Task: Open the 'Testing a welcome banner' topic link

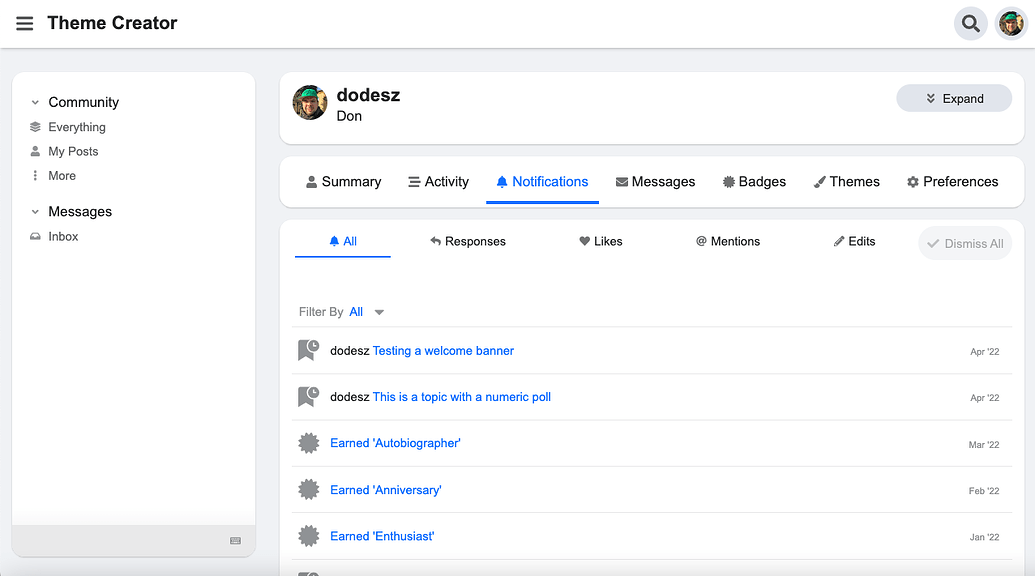Action: (x=443, y=351)
